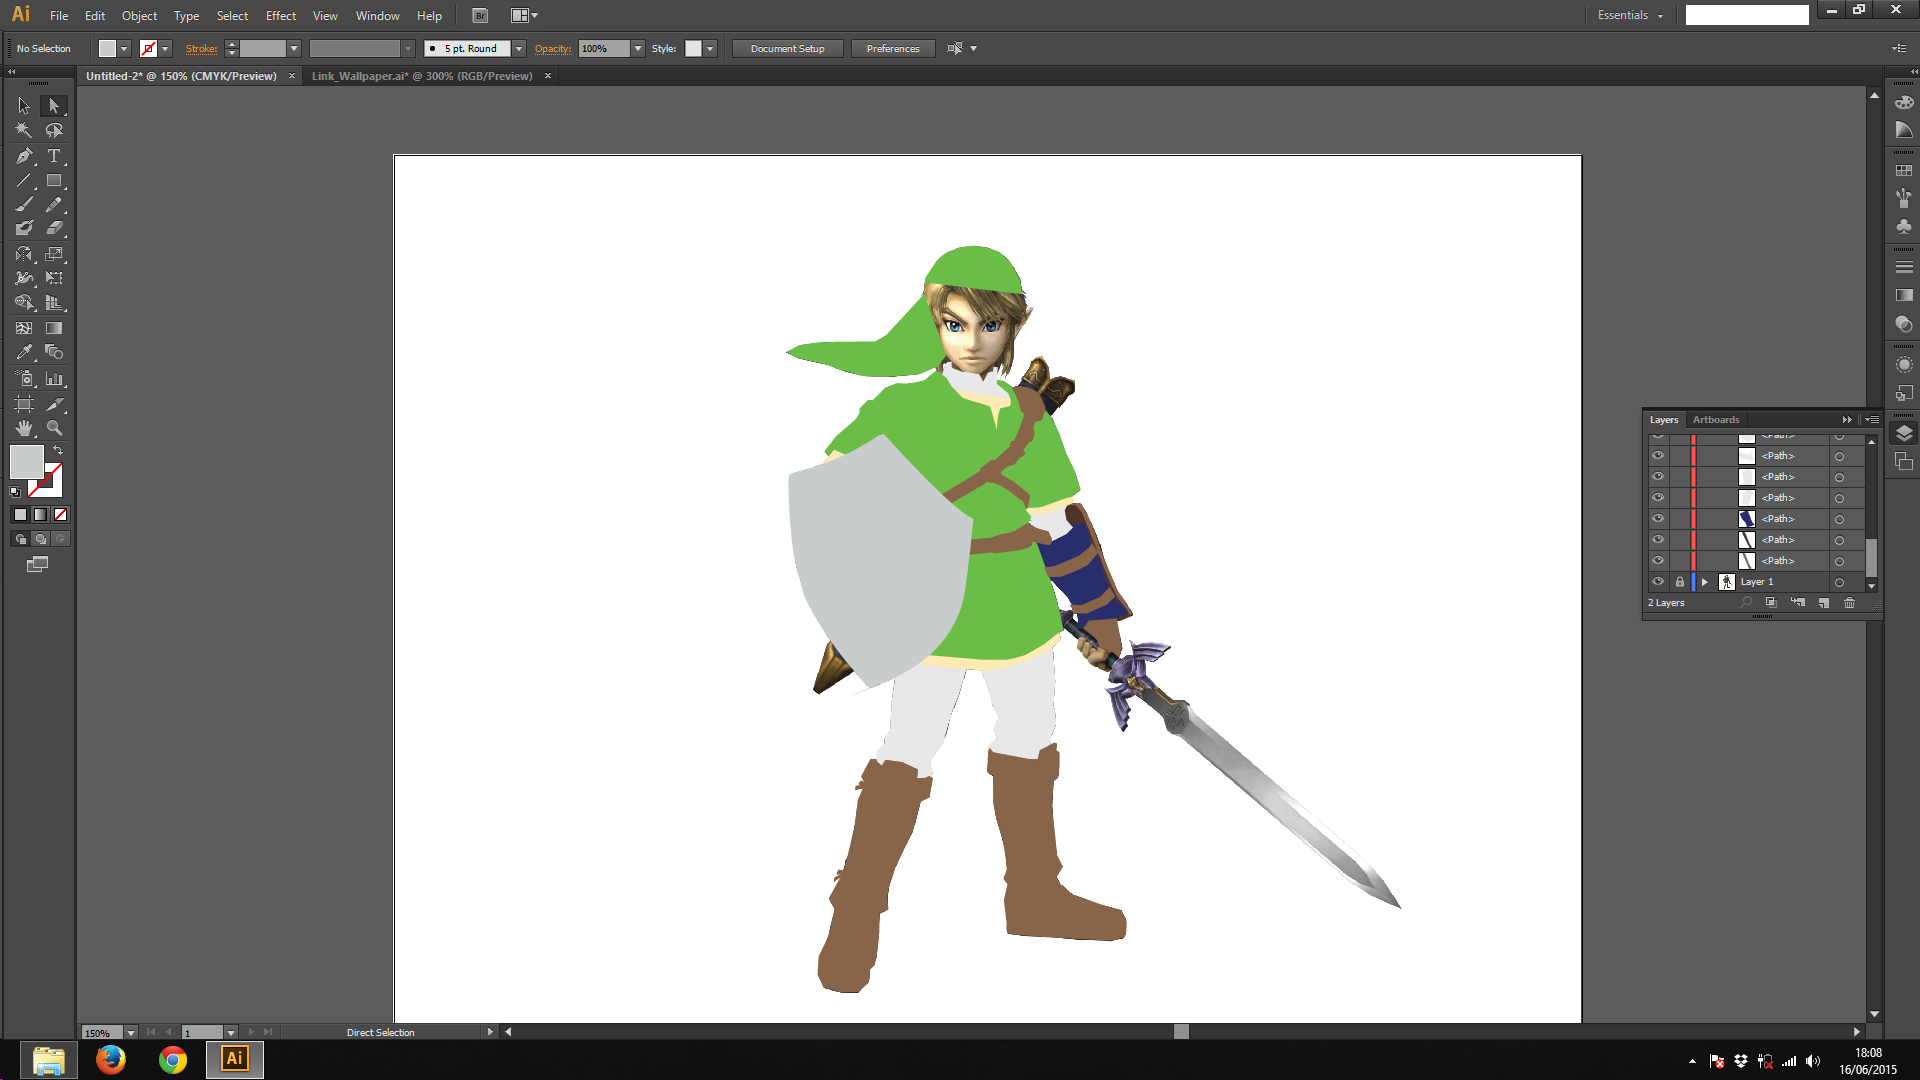Select the Zoom tool in toolbox
The height and width of the screenshot is (1080, 1920).
tap(54, 428)
